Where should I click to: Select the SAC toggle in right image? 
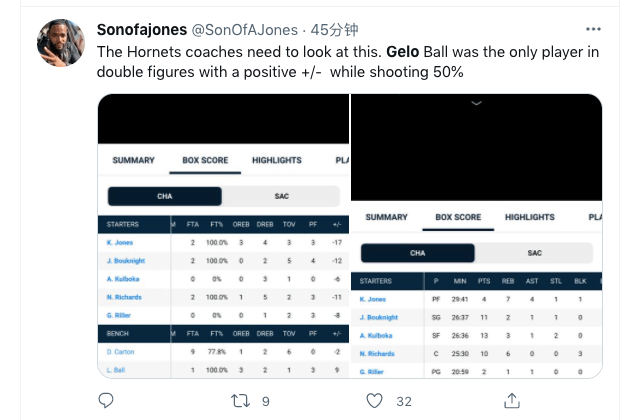tap(534, 253)
